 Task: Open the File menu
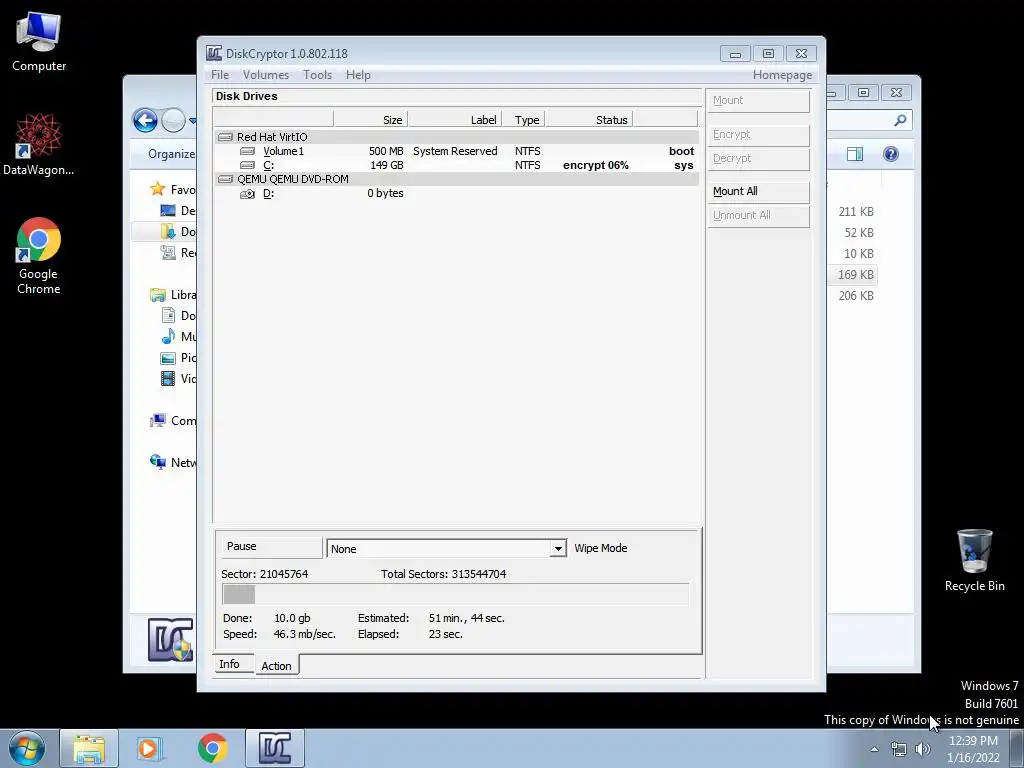pos(220,75)
